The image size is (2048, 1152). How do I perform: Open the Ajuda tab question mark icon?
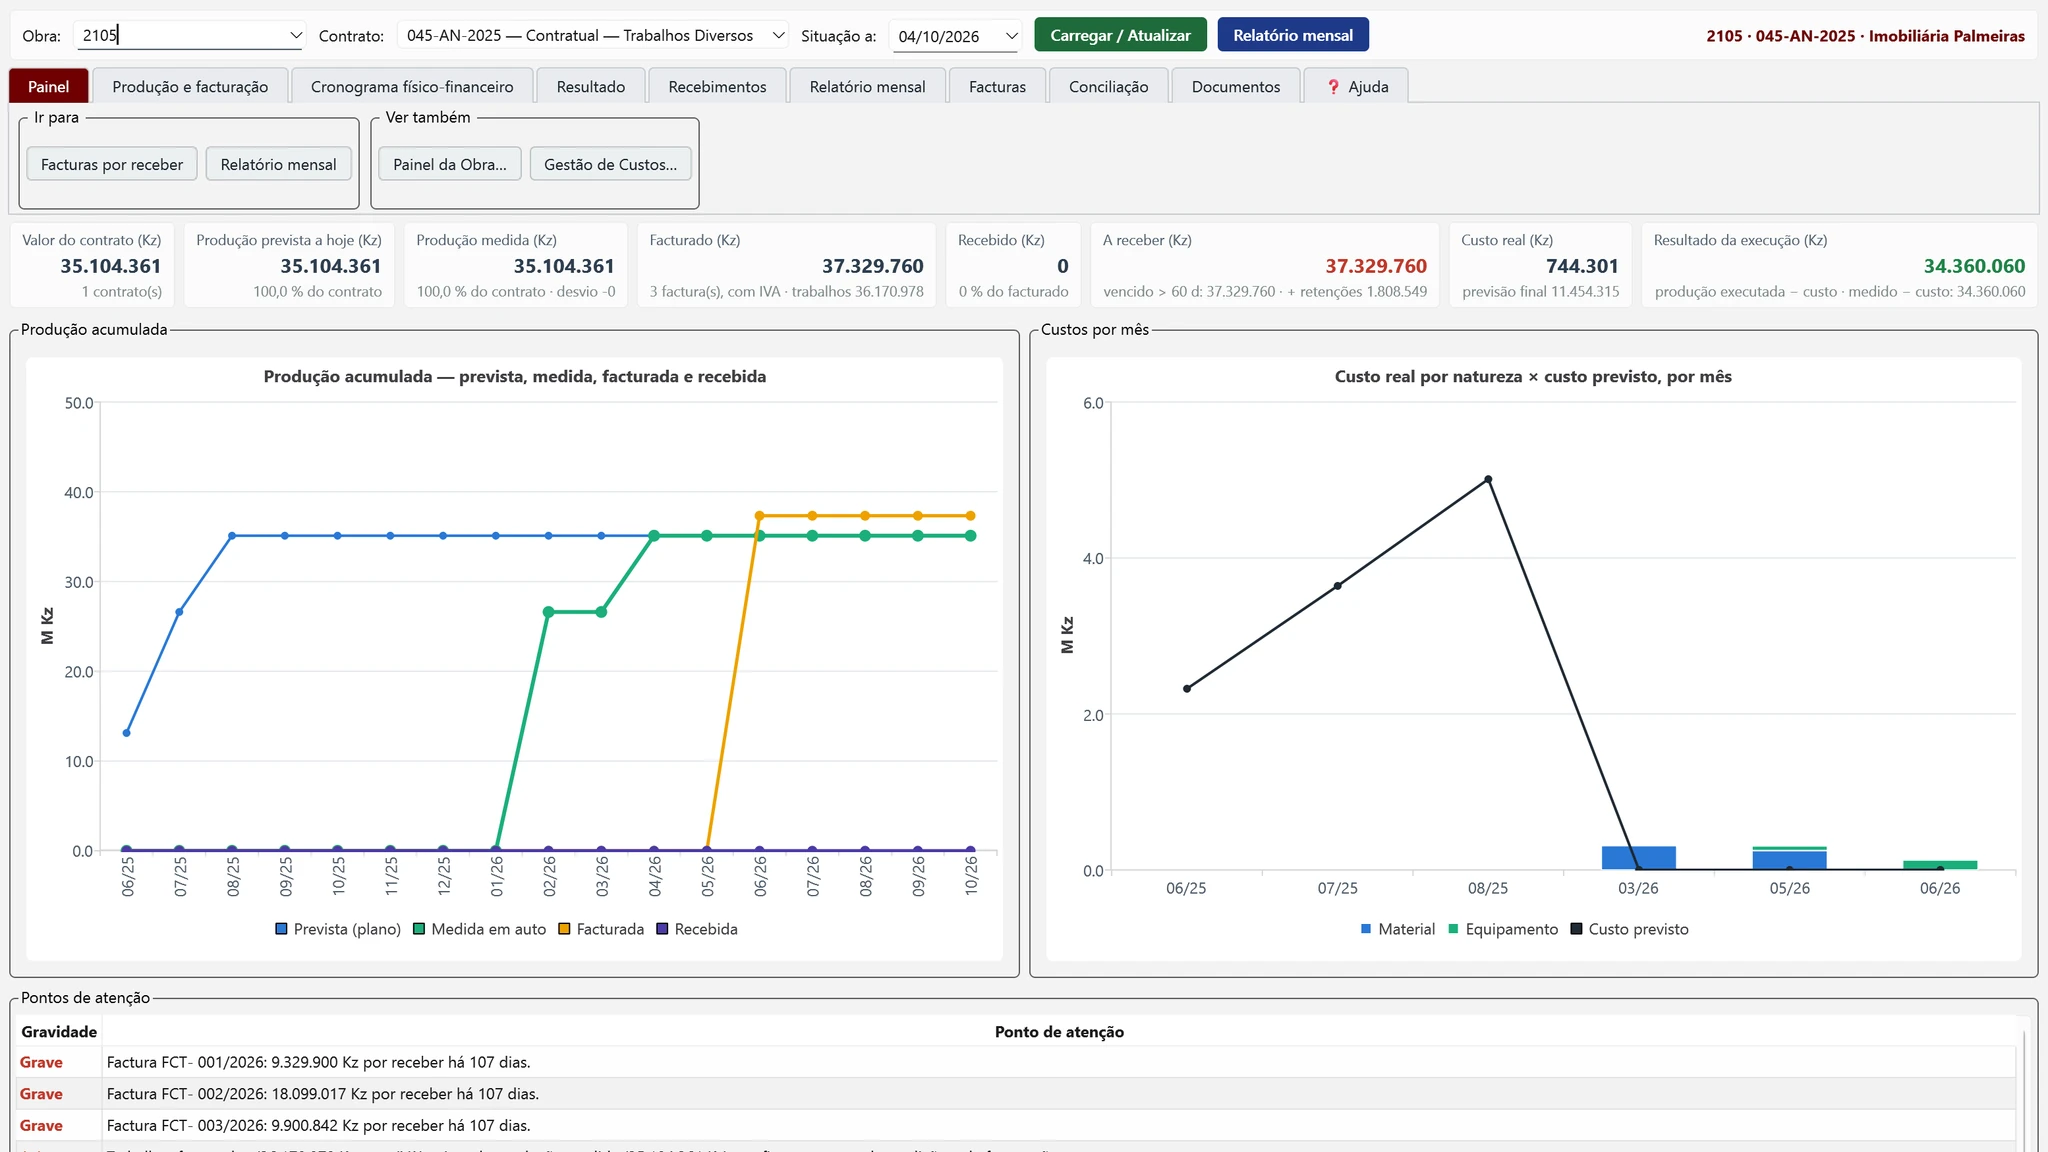point(1333,87)
